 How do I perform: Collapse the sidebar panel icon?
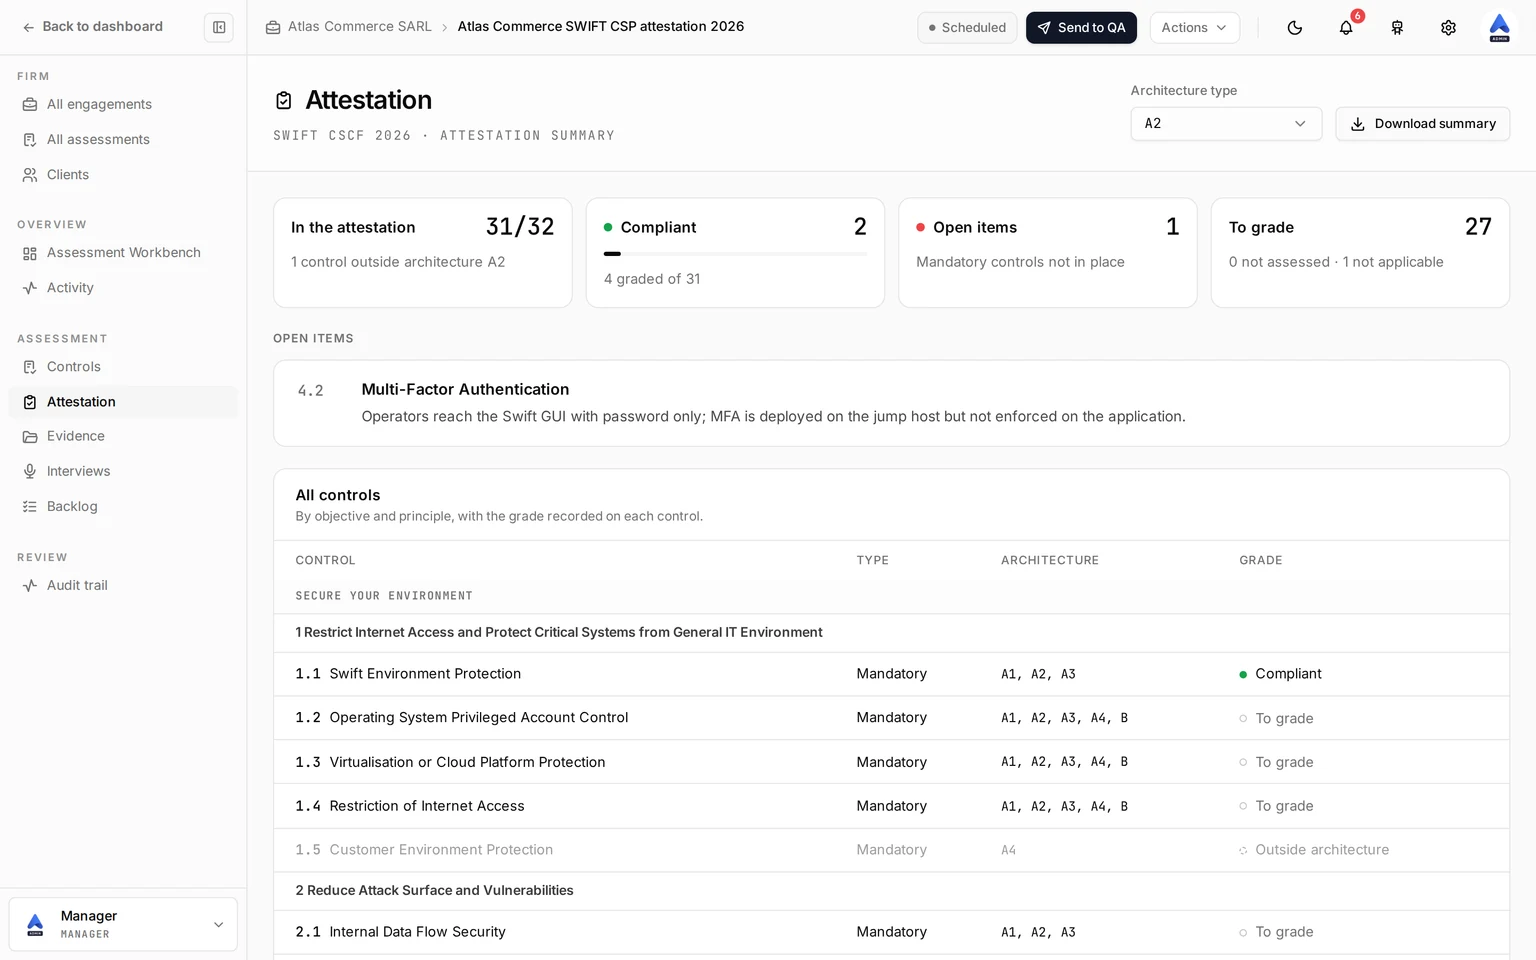tap(219, 27)
